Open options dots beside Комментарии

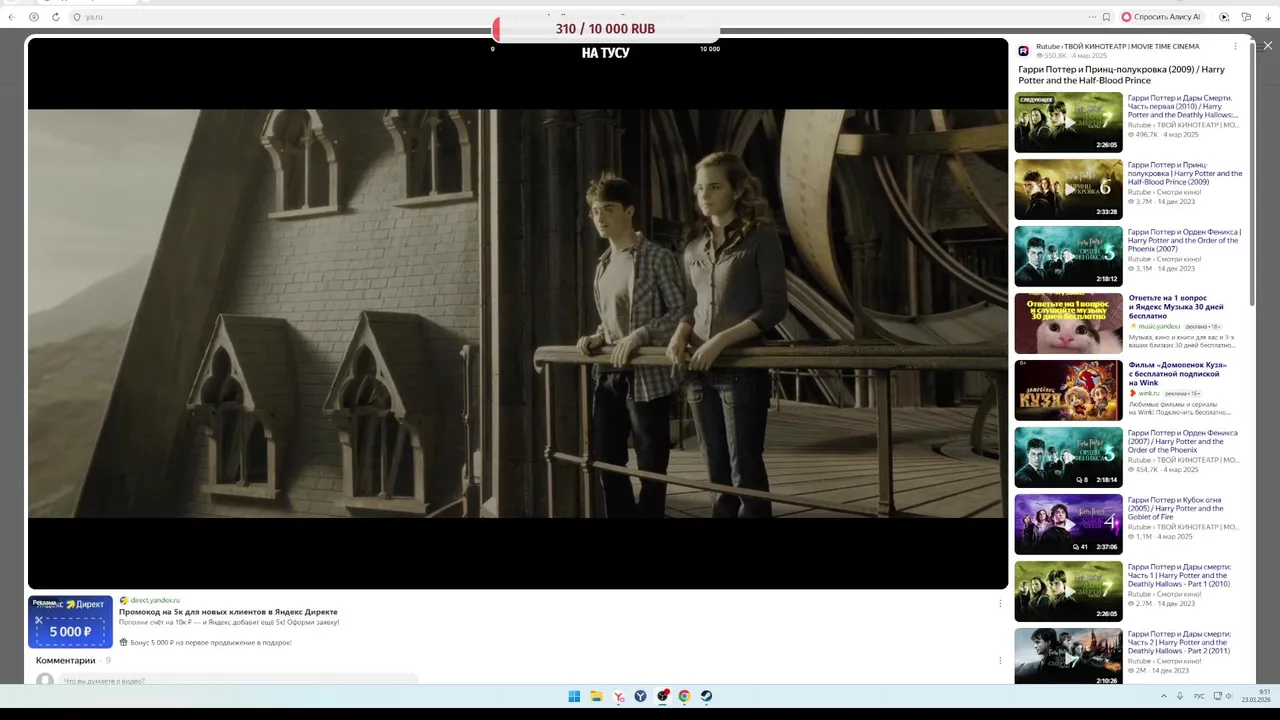(1000, 660)
